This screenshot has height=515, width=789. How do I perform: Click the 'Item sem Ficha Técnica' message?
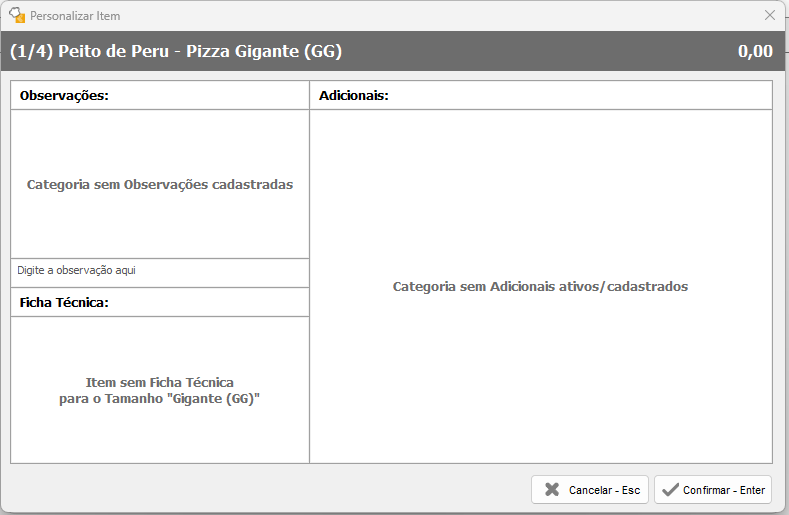(160, 383)
